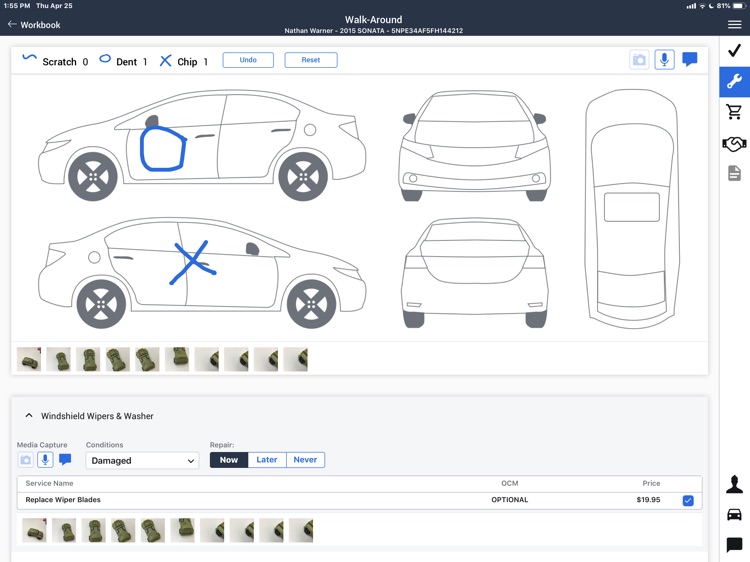Set repair to Never
This screenshot has height=562, width=750.
pyautogui.click(x=305, y=460)
